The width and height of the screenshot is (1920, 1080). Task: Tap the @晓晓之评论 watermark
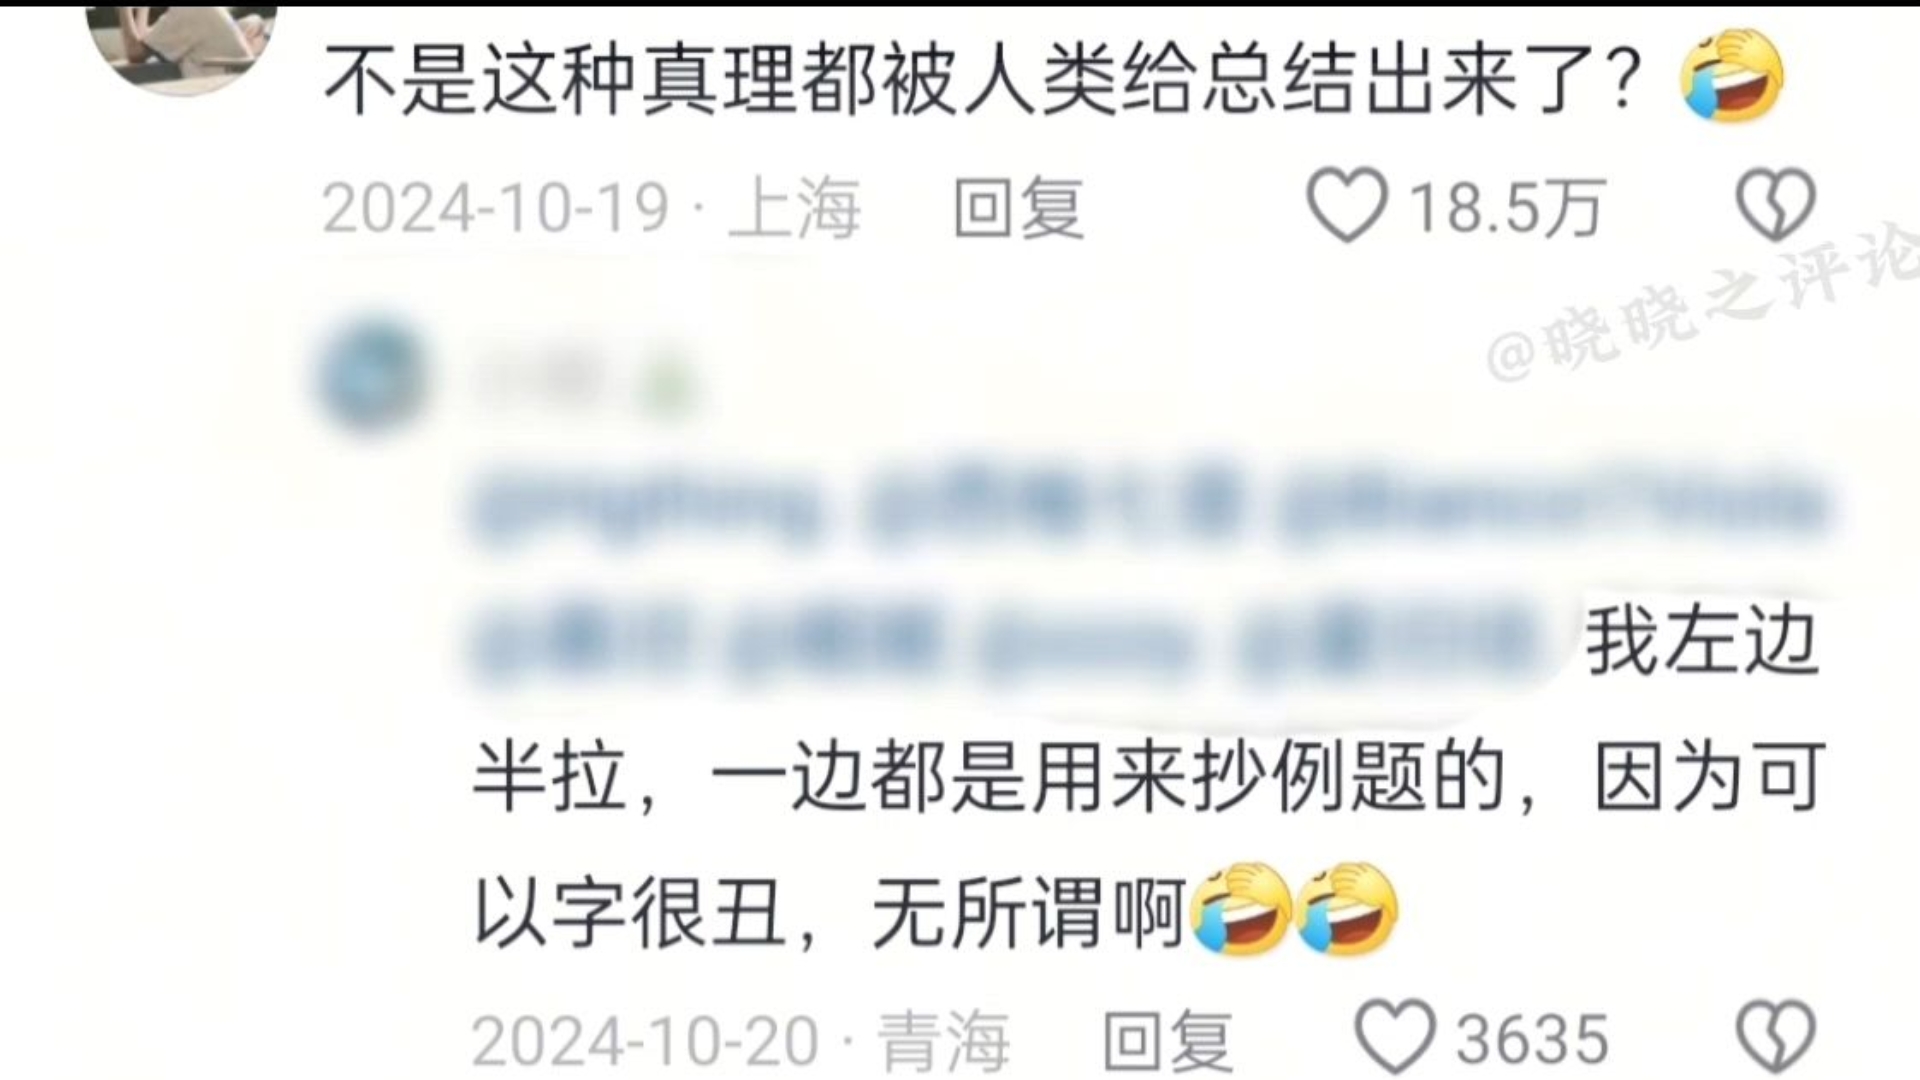coord(1700,305)
